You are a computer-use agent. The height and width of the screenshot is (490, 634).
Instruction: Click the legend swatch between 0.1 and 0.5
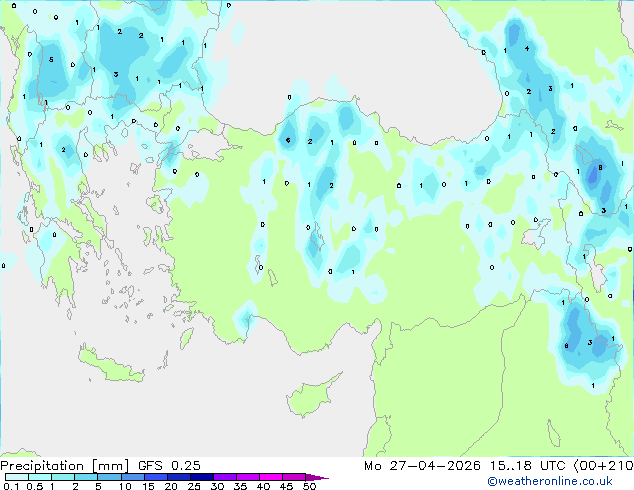coord(17,477)
